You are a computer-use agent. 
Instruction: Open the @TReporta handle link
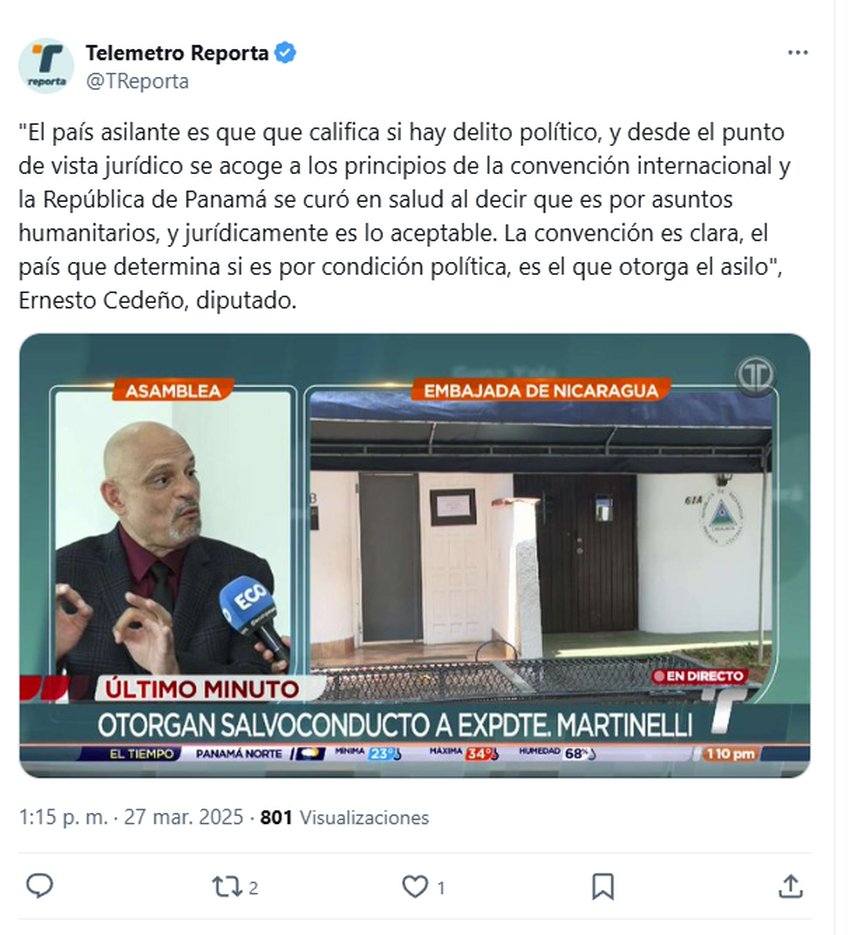138,81
